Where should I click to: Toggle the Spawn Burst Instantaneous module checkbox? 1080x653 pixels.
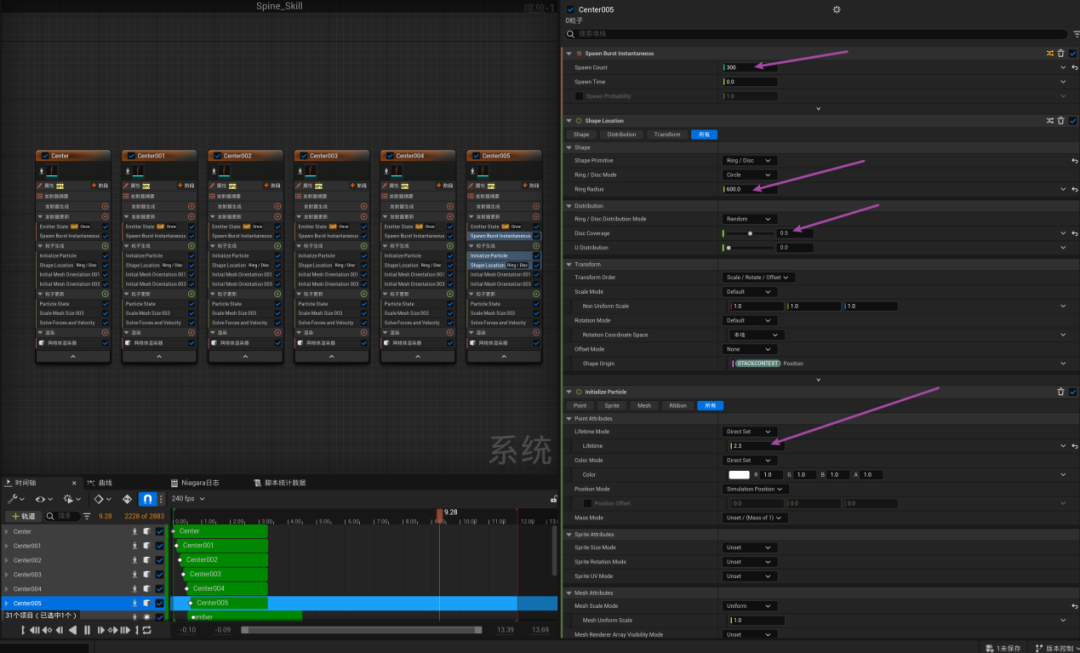pos(1073,53)
